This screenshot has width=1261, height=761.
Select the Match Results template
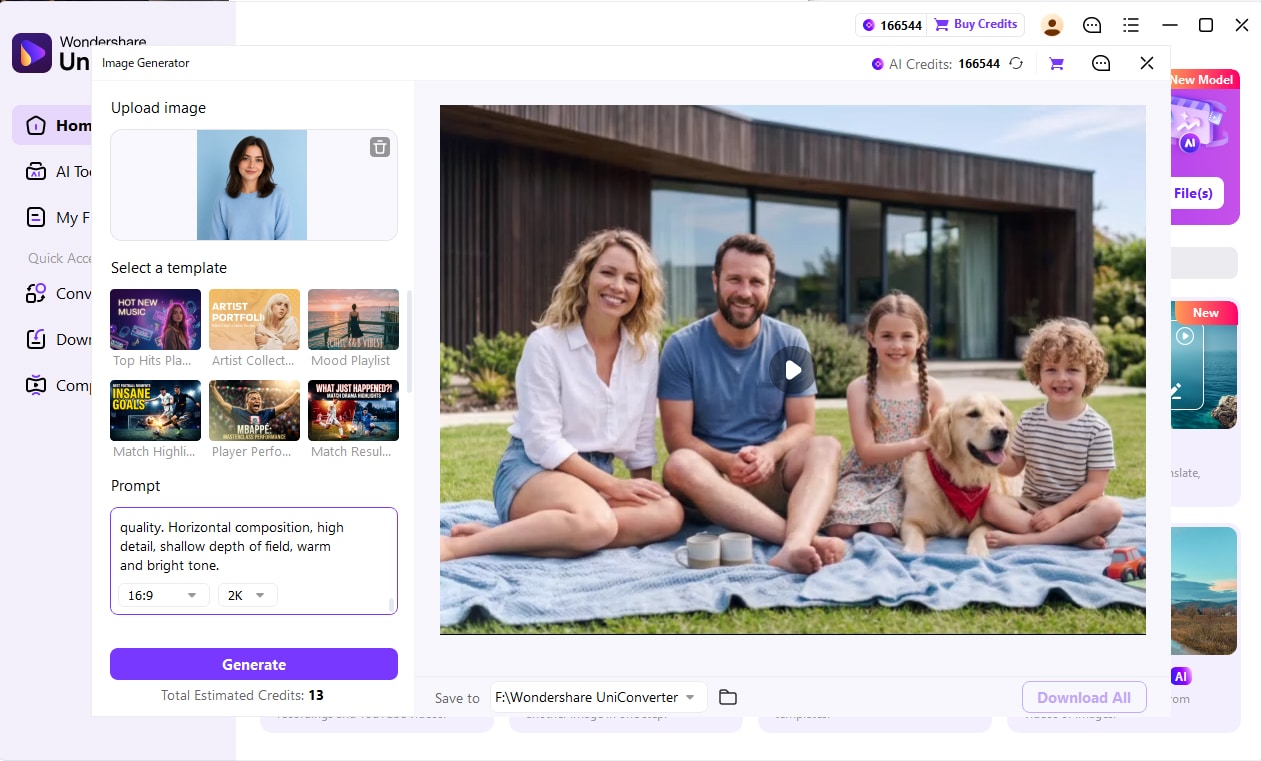[x=353, y=411]
